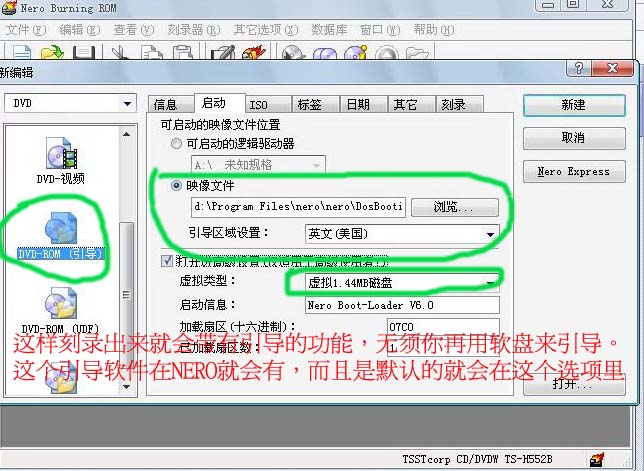Switch to the 其它 tab

[x=412, y=104]
